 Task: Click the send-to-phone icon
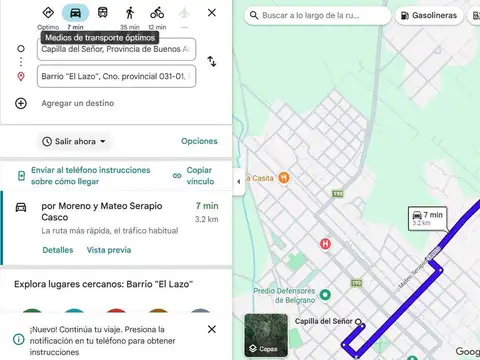pyautogui.click(x=21, y=176)
